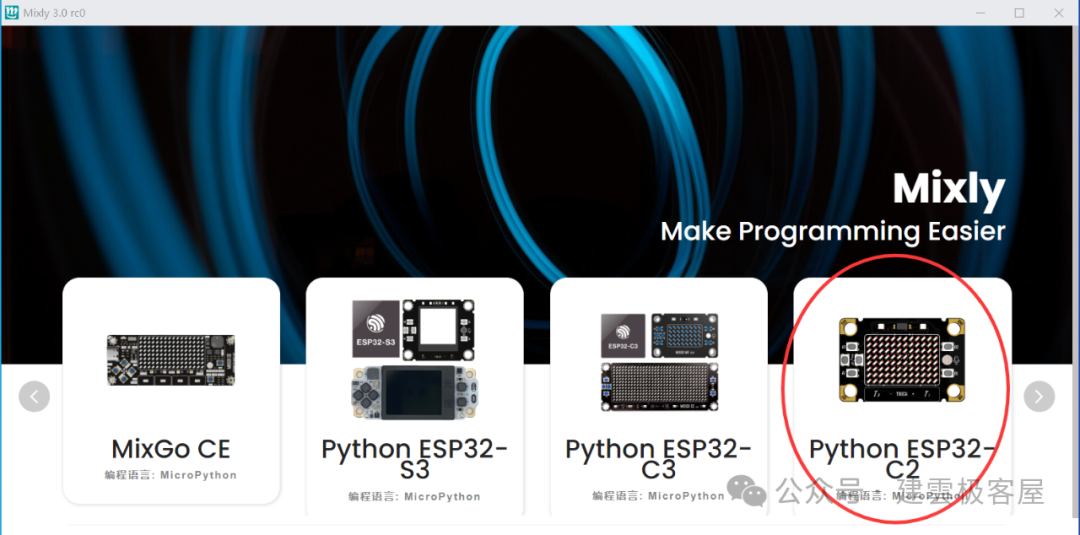1080x535 pixels.
Task: Select the ESP32-S3 boards image
Action: click(x=414, y=359)
